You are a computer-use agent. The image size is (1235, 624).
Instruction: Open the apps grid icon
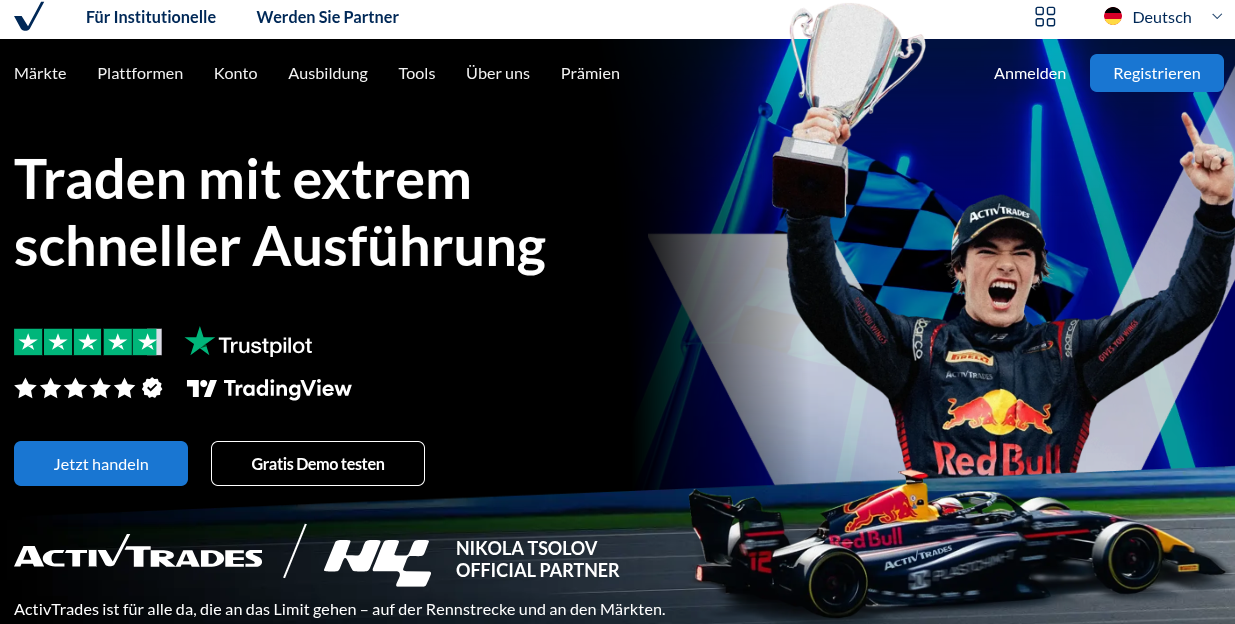click(x=1045, y=16)
